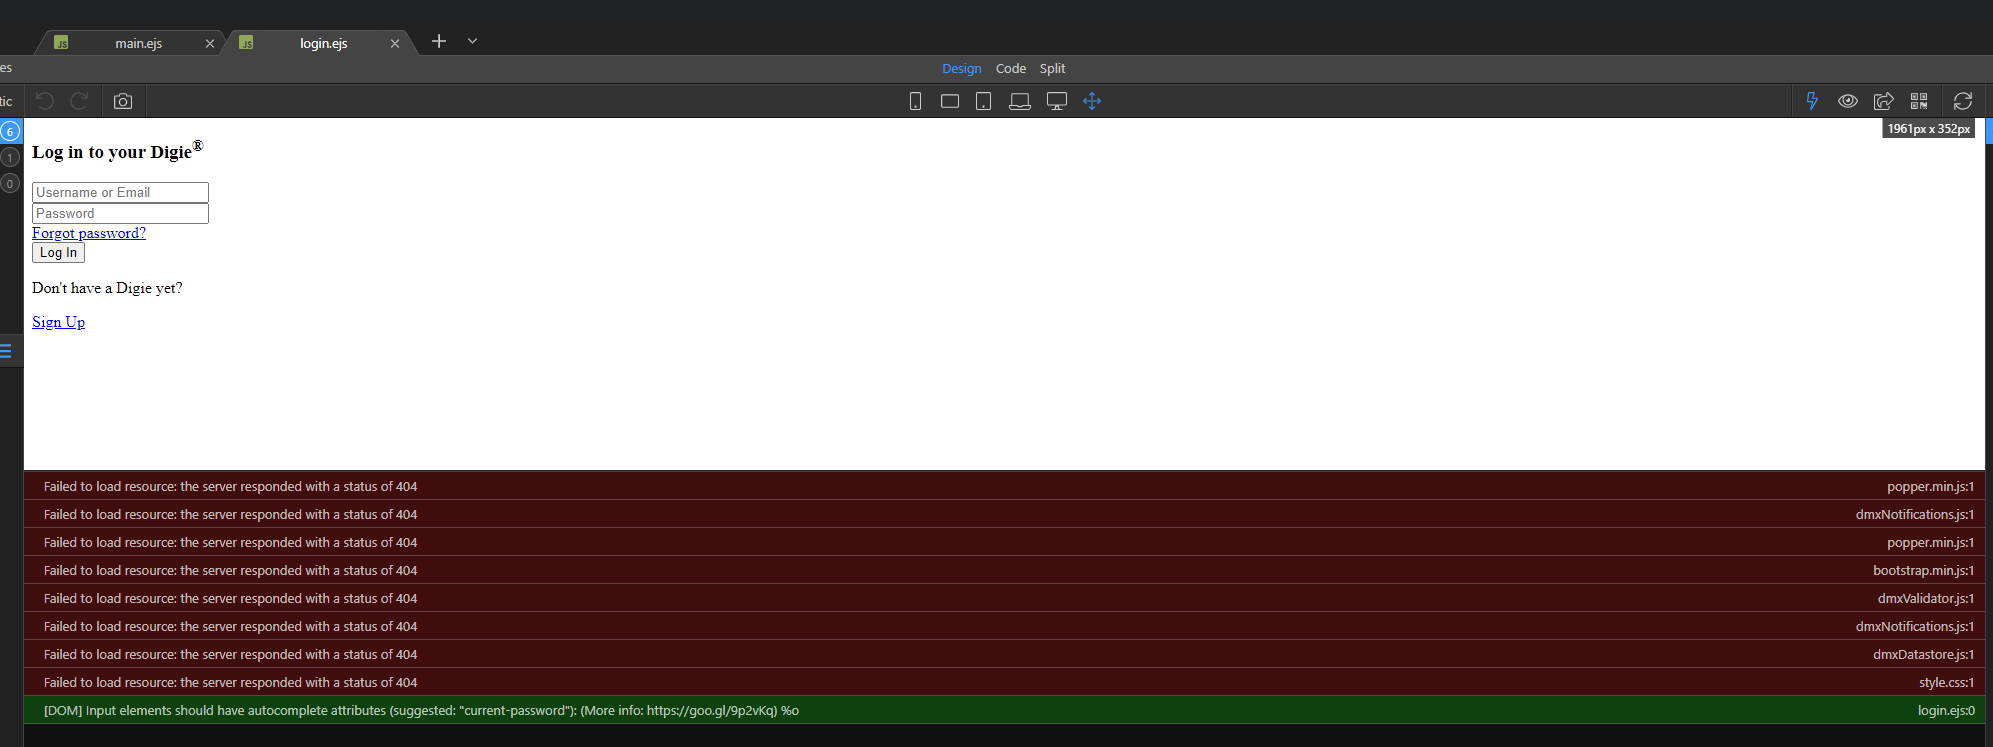Click the blue lightning bolt icon
Image resolution: width=1993 pixels, height=747 pixels.
point(1812,101)
